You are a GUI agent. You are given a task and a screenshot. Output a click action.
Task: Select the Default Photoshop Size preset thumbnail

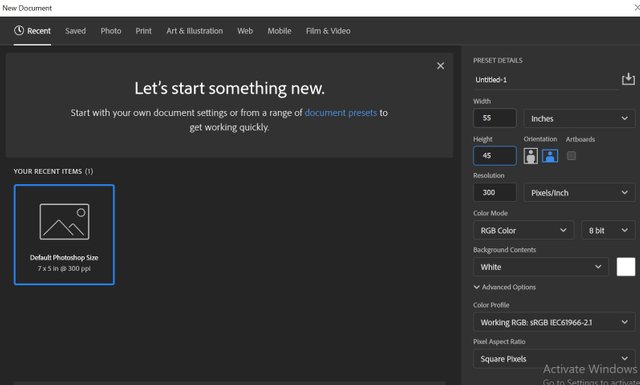point(64,235)
